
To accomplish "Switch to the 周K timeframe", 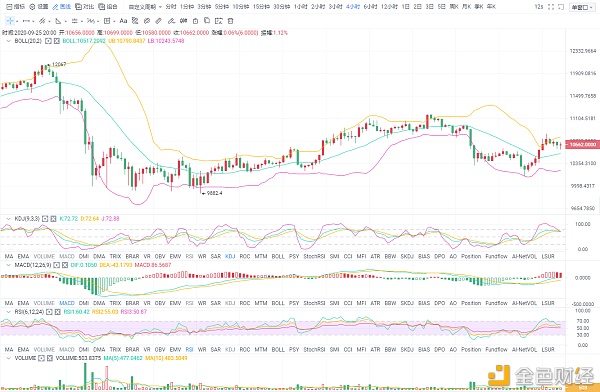I will pyautogui.click(x=454, y=7).
